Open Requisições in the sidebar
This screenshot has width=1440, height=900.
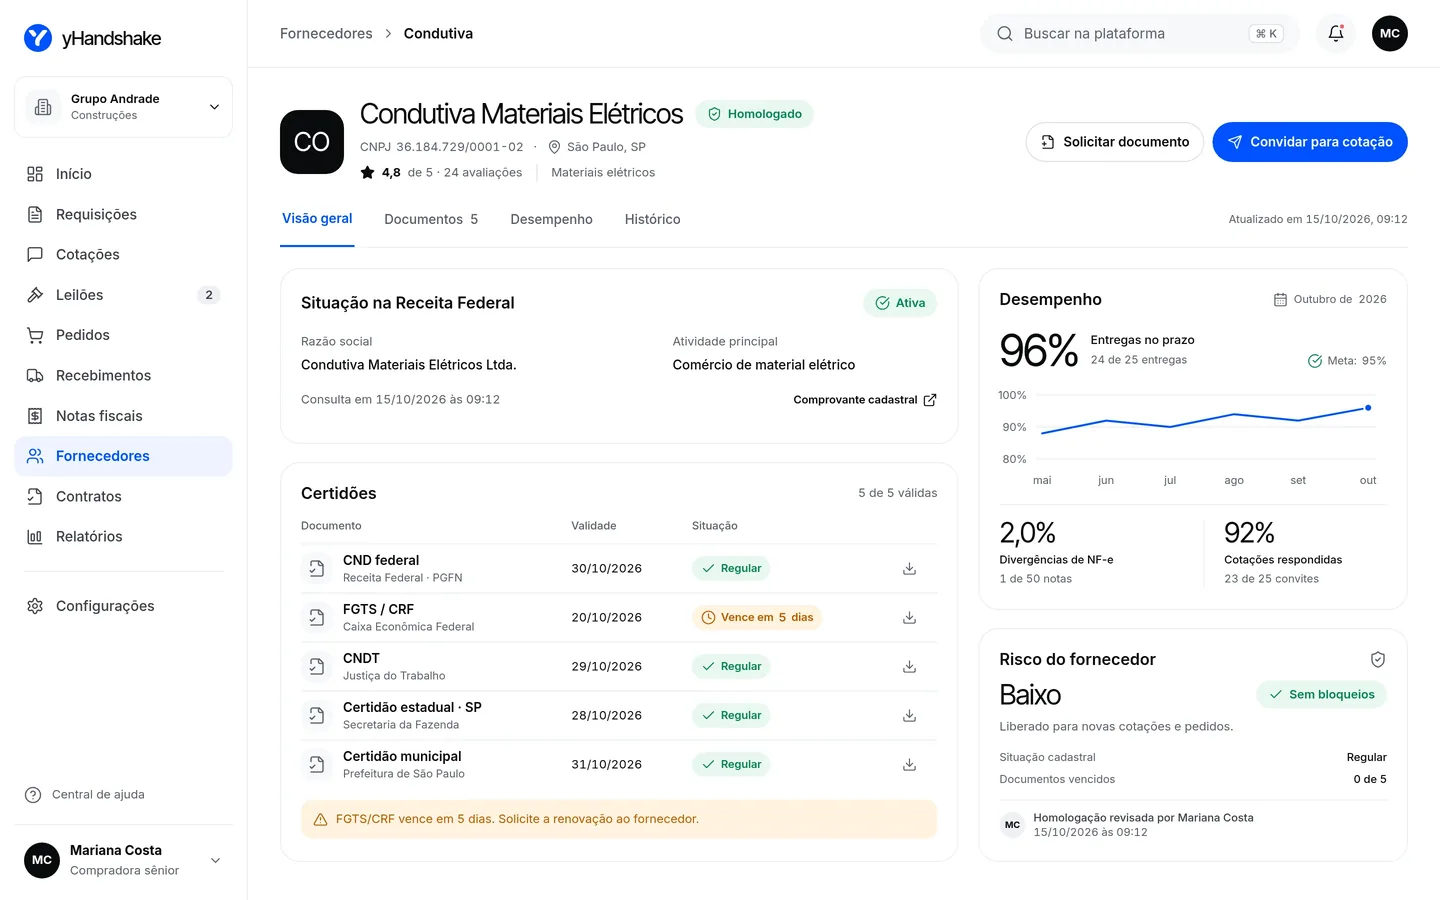pyautogui.click(x=123, y=214)
